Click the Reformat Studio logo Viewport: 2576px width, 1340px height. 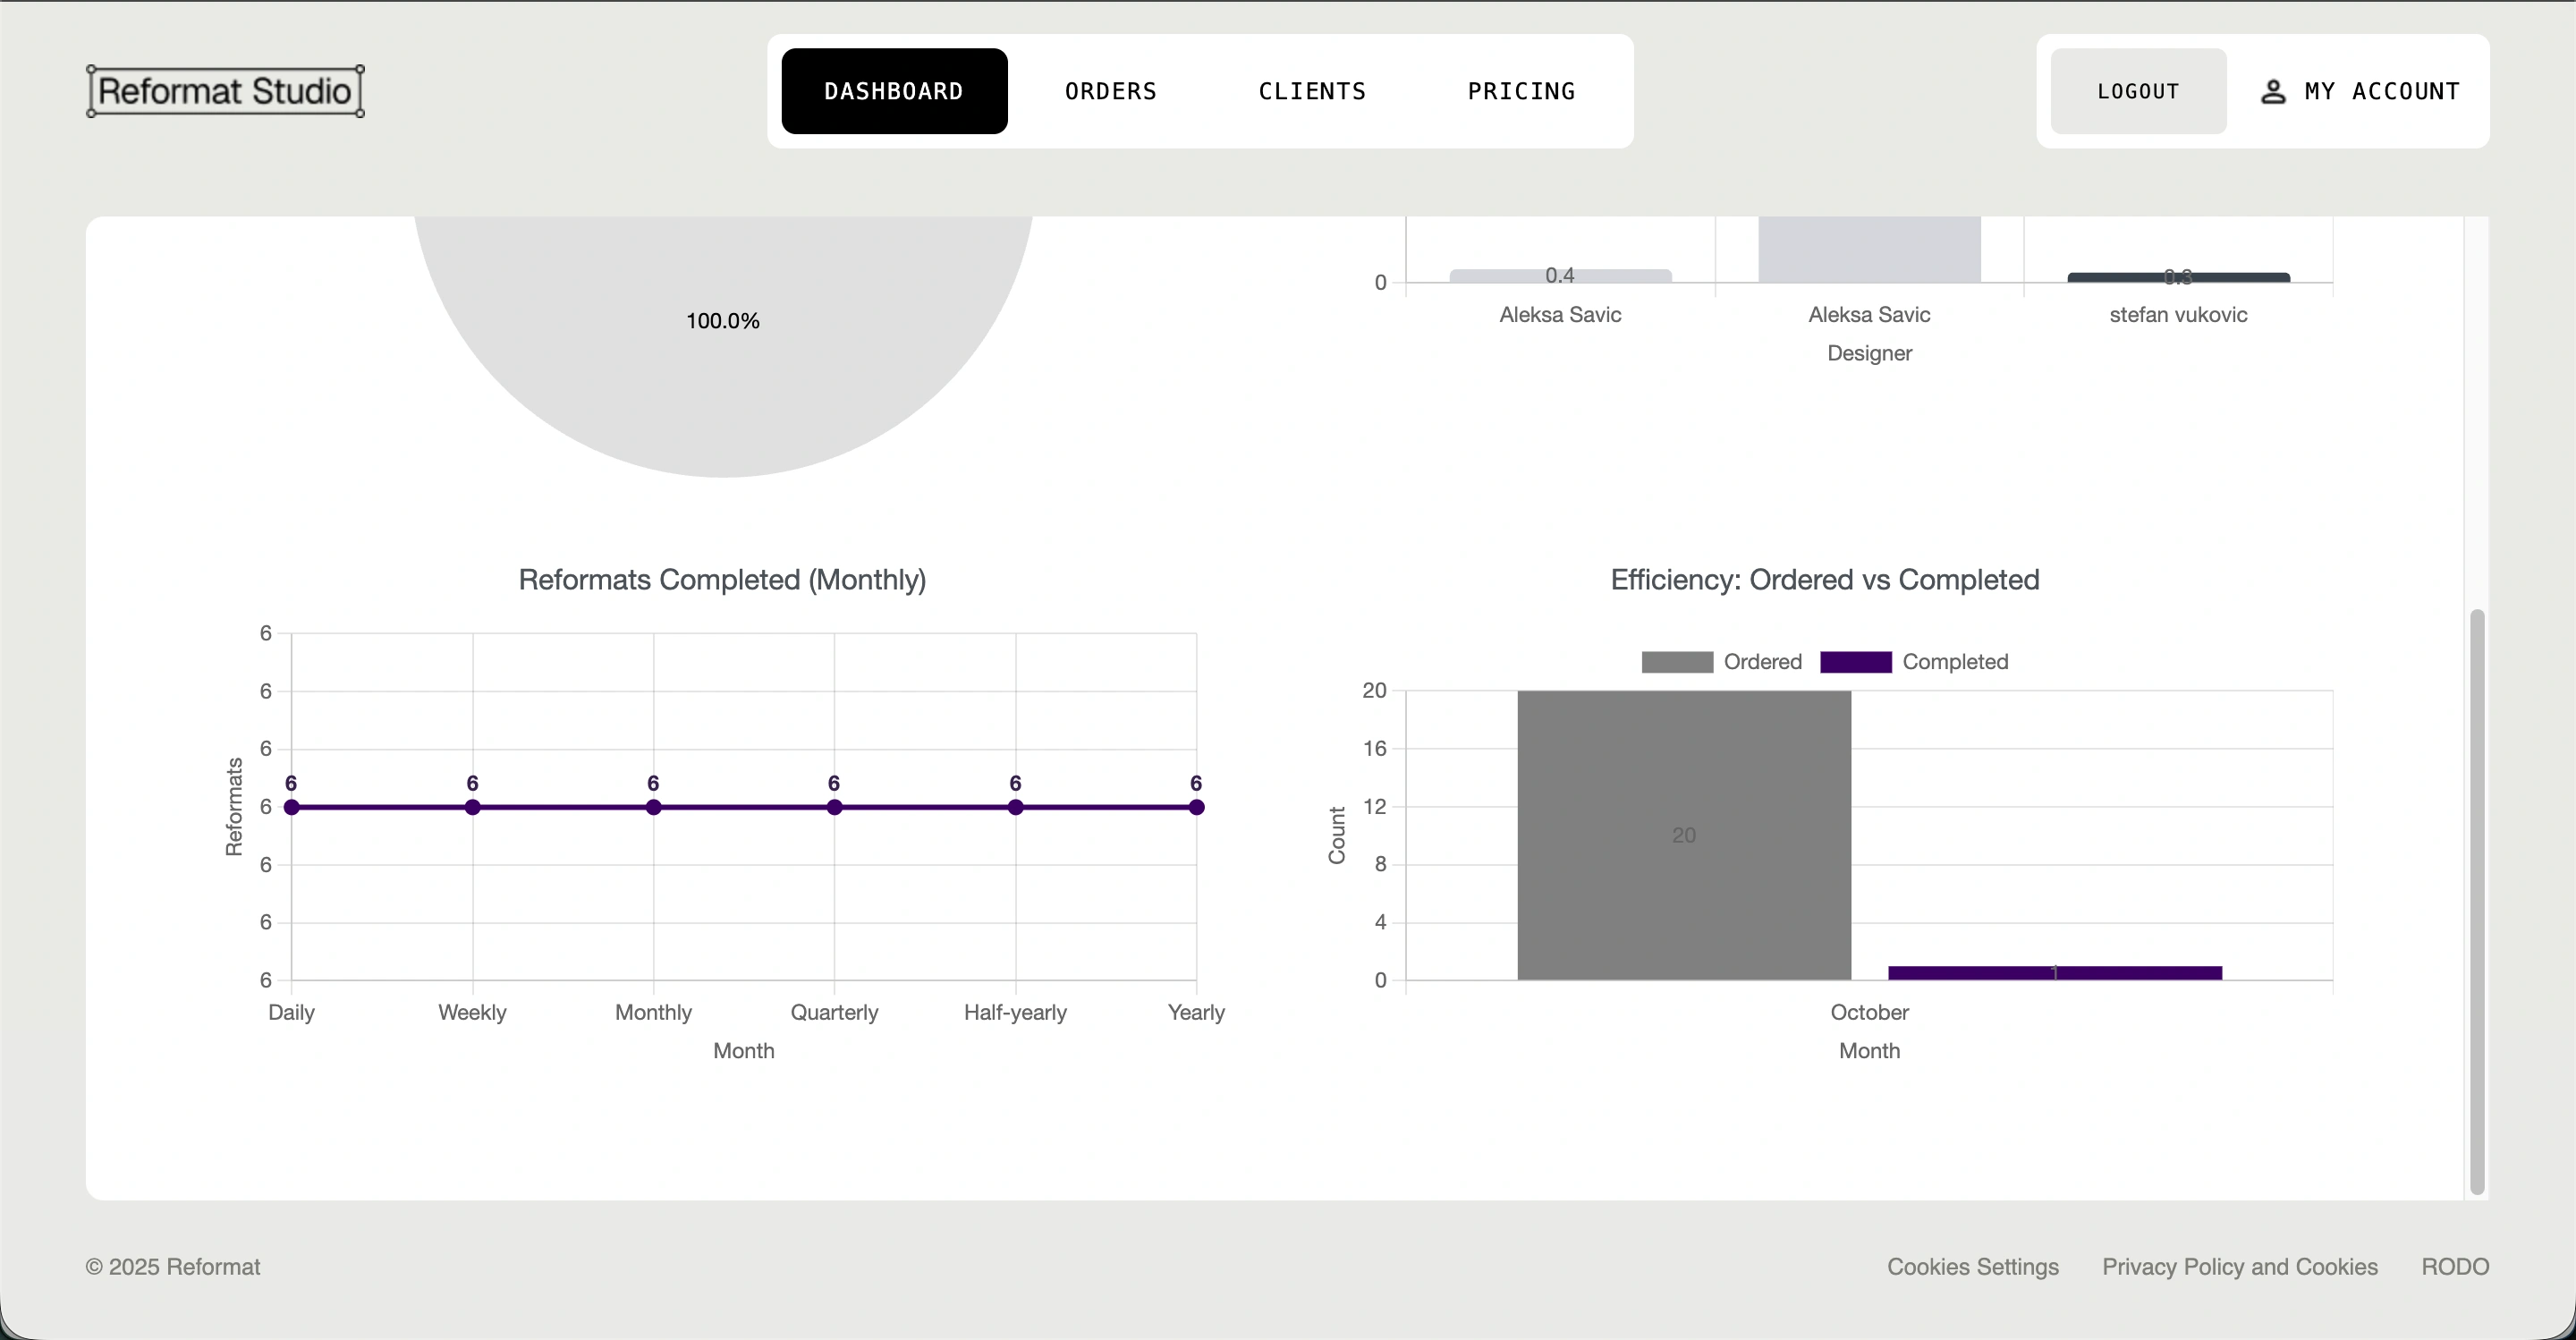tap(225, 91)
